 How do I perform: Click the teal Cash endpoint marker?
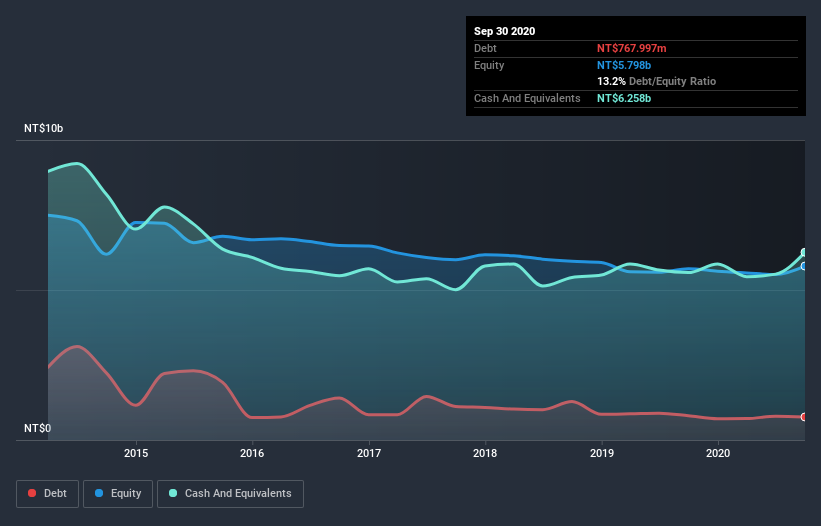click(804, 253)
